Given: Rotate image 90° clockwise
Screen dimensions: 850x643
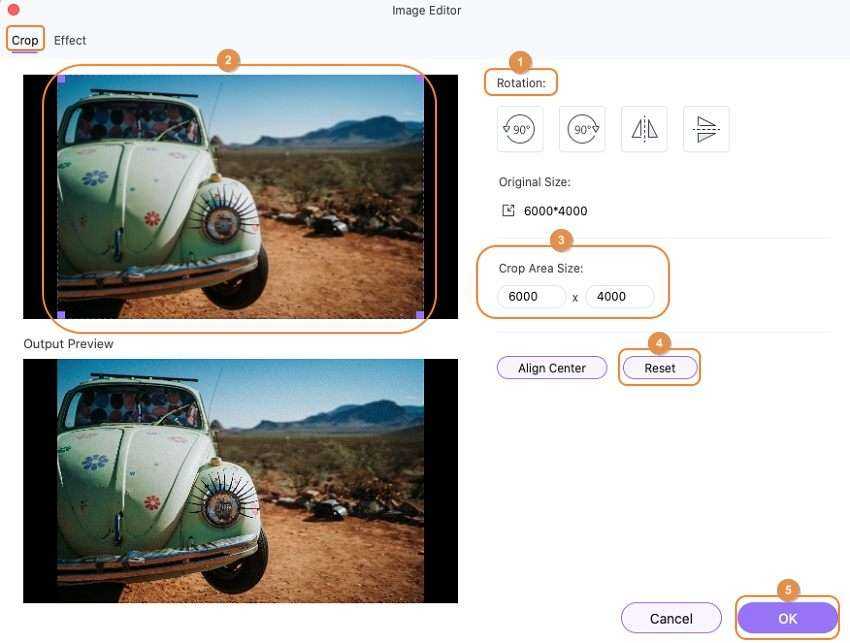Looking at the screenshot, I should (582, 130).
